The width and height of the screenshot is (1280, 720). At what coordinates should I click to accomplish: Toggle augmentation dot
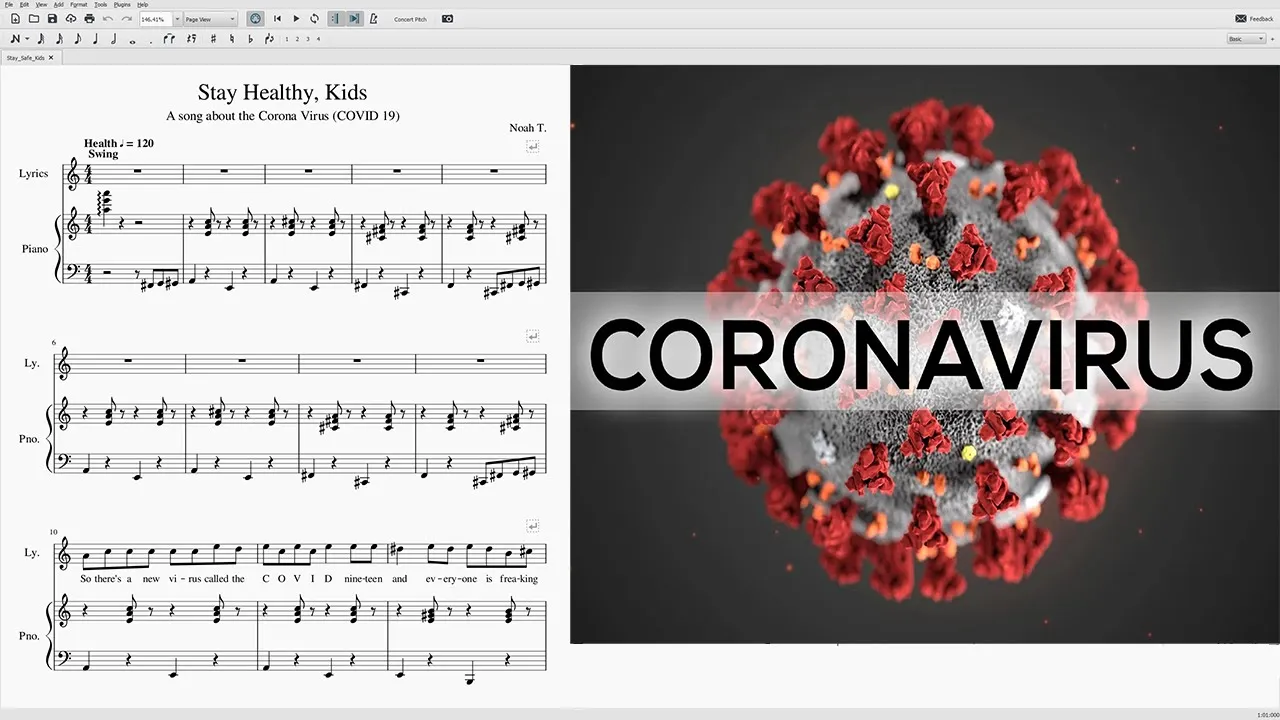151,42
